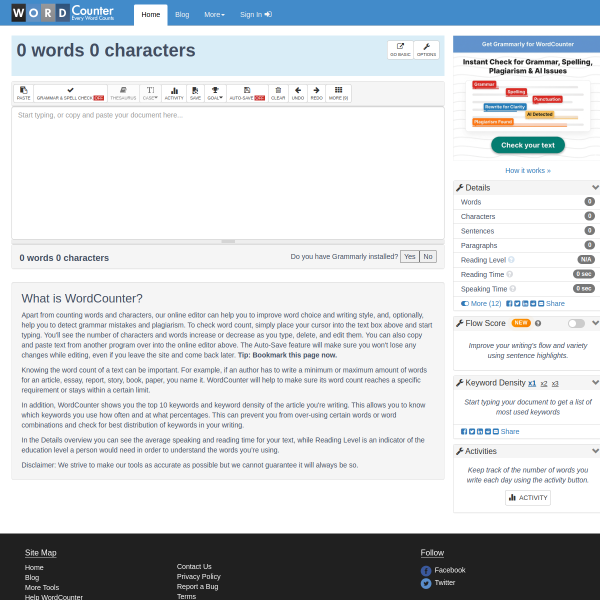The height and width of the screenshot is (600, 600).
Task: Open Contact Us footer link
Action: pos(194,567)
